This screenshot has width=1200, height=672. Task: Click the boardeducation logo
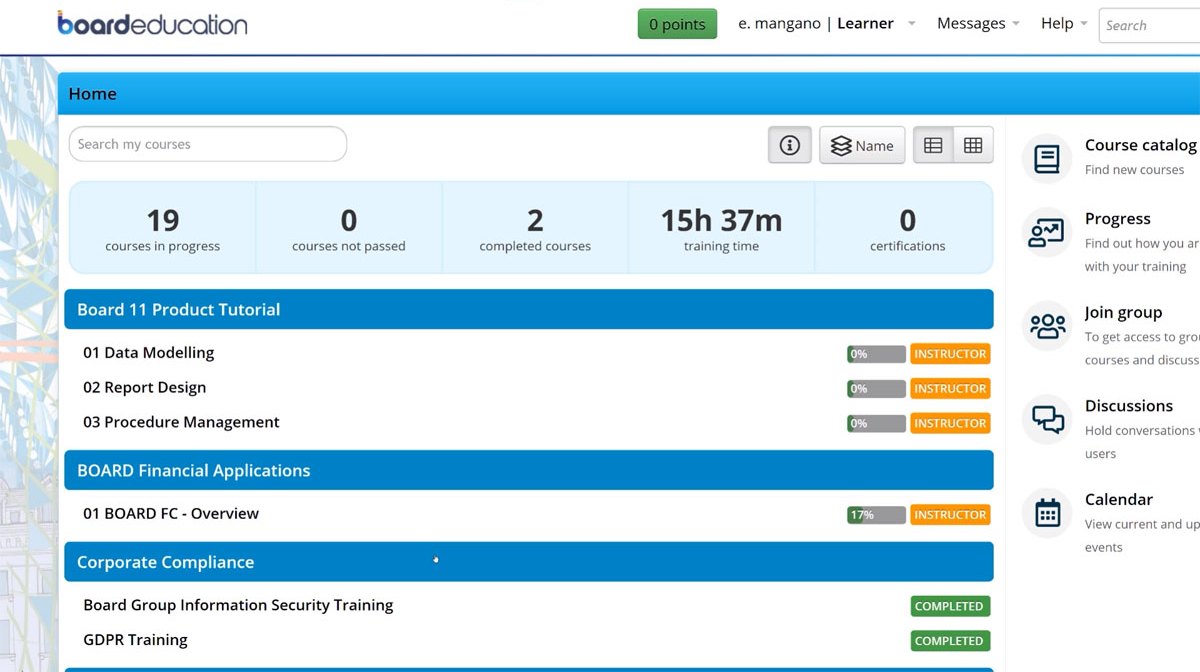click(152, 23)
